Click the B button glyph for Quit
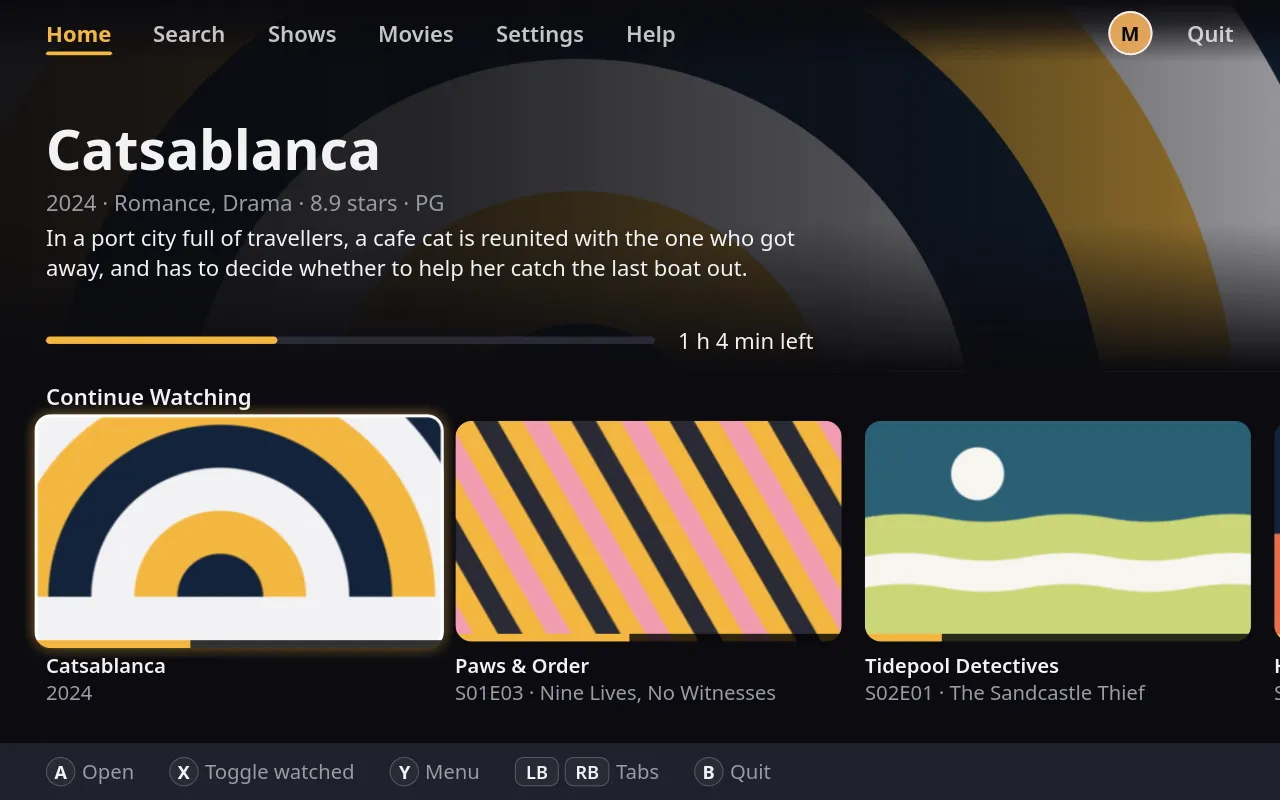 point(708,772)
